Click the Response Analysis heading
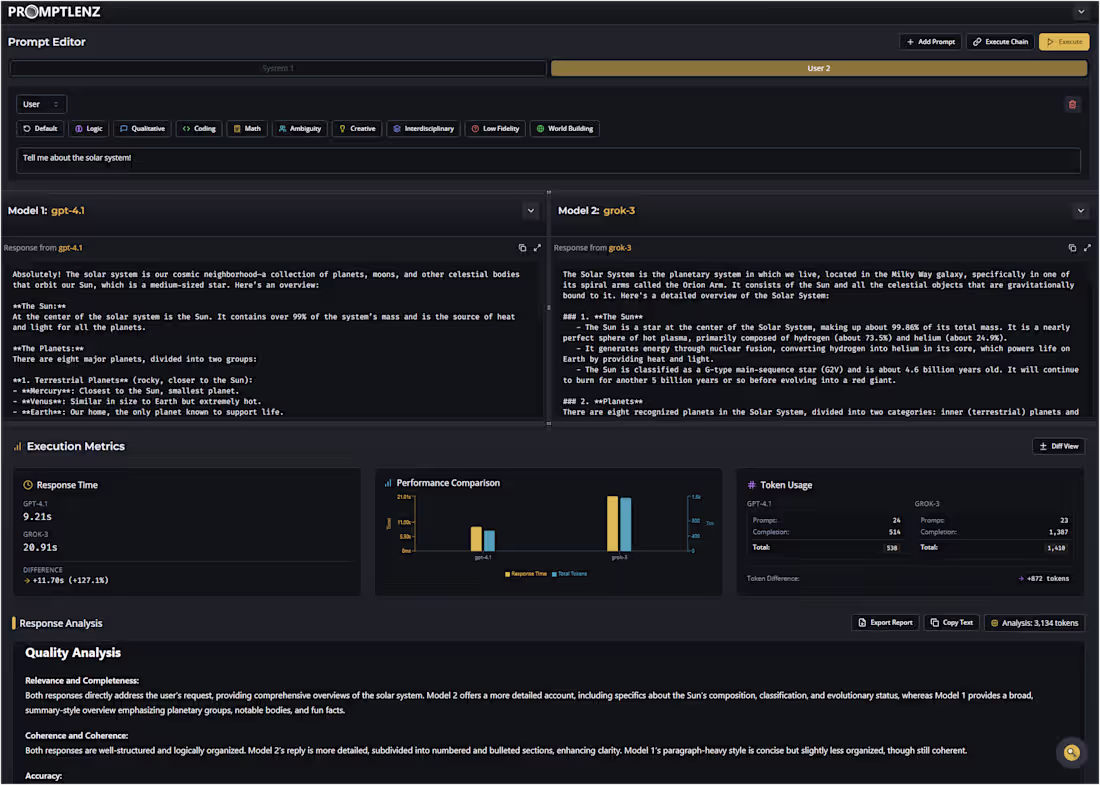Screen dimensions: 1100x785 tap(61, 624)
